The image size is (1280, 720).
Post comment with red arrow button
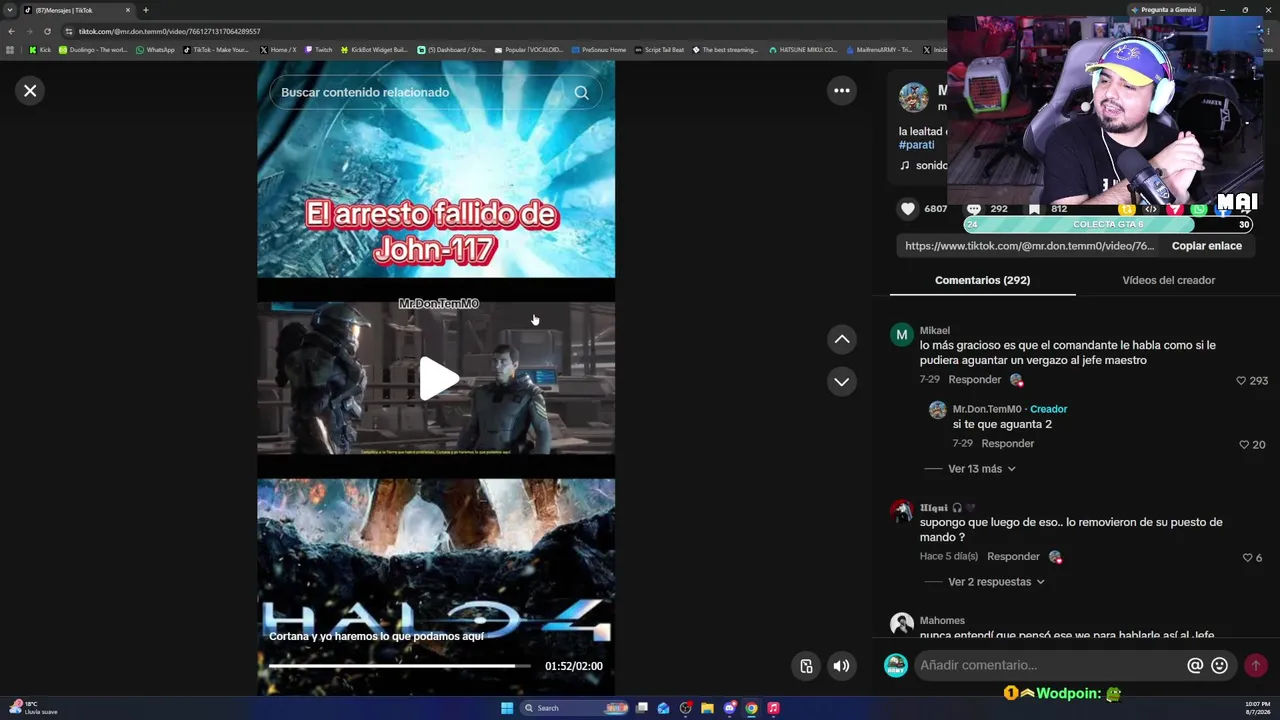click(1256, 666)
